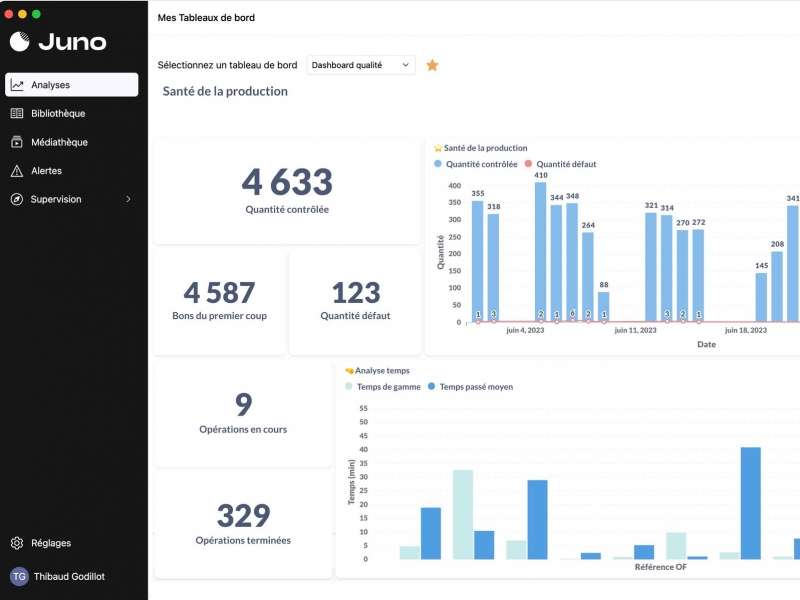This screenshot has width=800, height=600.
Task: Toggle the orange favorite star
Action: click(432, 65)
